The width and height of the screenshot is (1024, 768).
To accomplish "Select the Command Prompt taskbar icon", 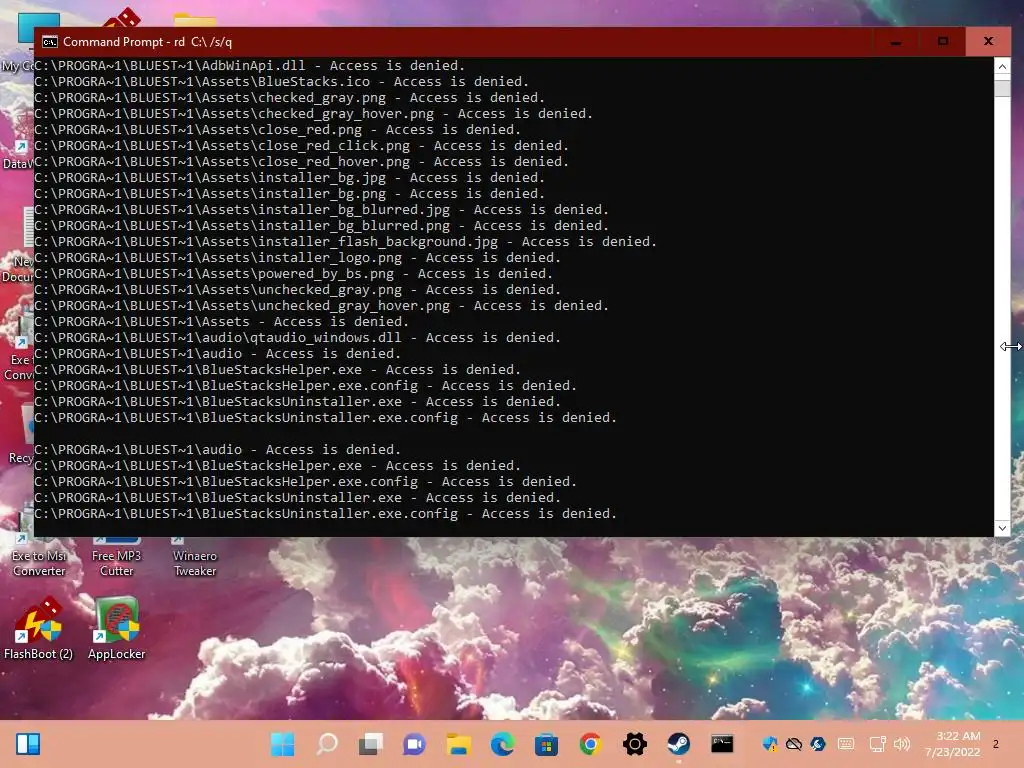I will coord(722,744).
